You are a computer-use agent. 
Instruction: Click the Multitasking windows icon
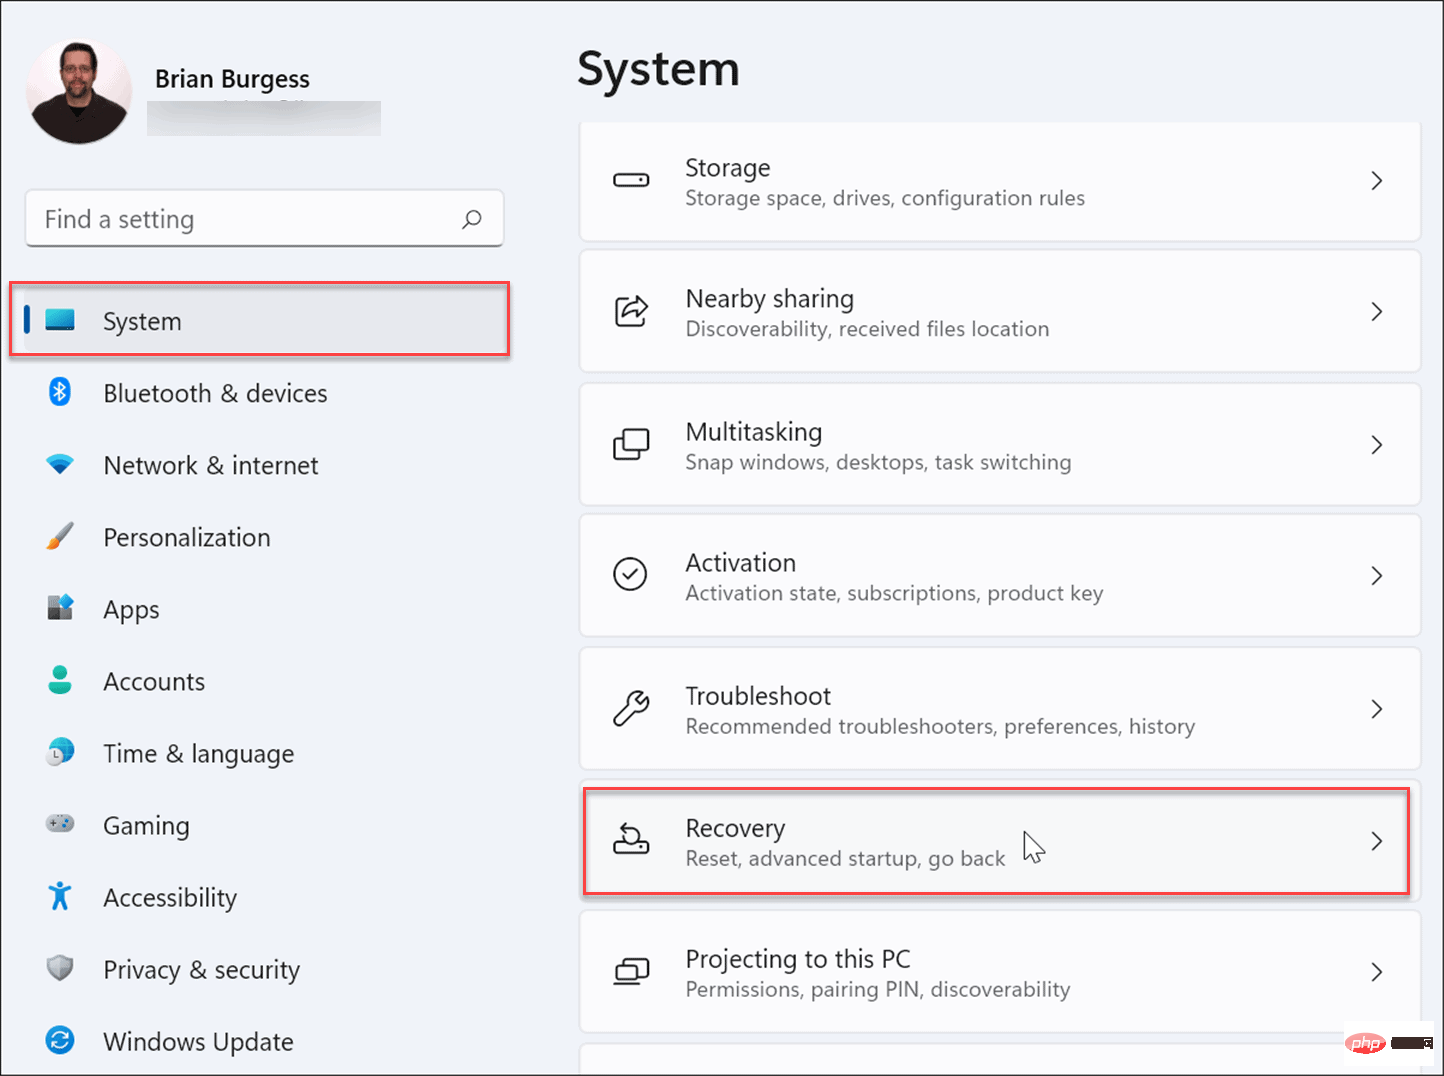click(x=631, y=444)
